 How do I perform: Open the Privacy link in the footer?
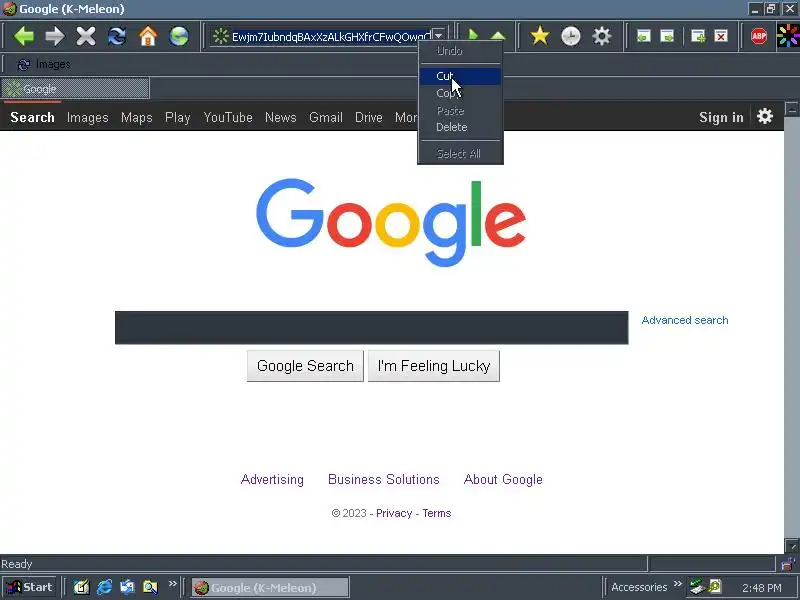[394, 513]
